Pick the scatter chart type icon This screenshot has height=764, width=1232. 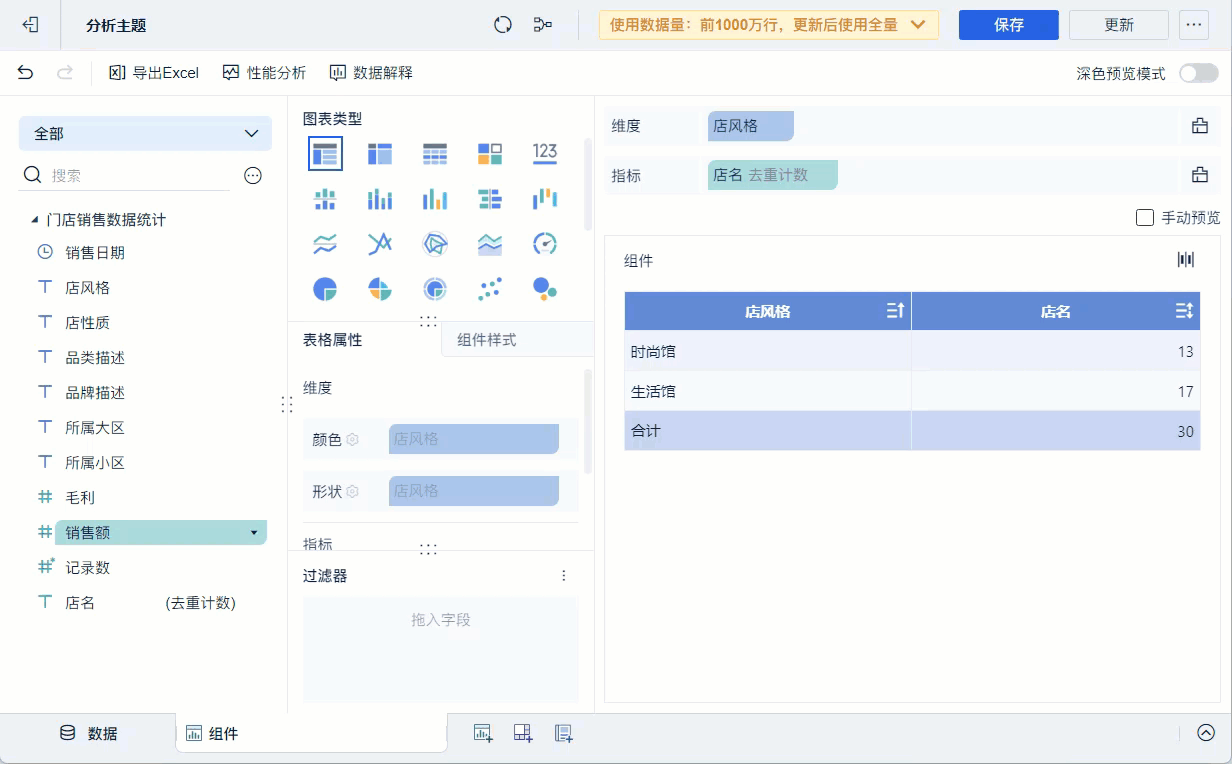pos(490,288)
